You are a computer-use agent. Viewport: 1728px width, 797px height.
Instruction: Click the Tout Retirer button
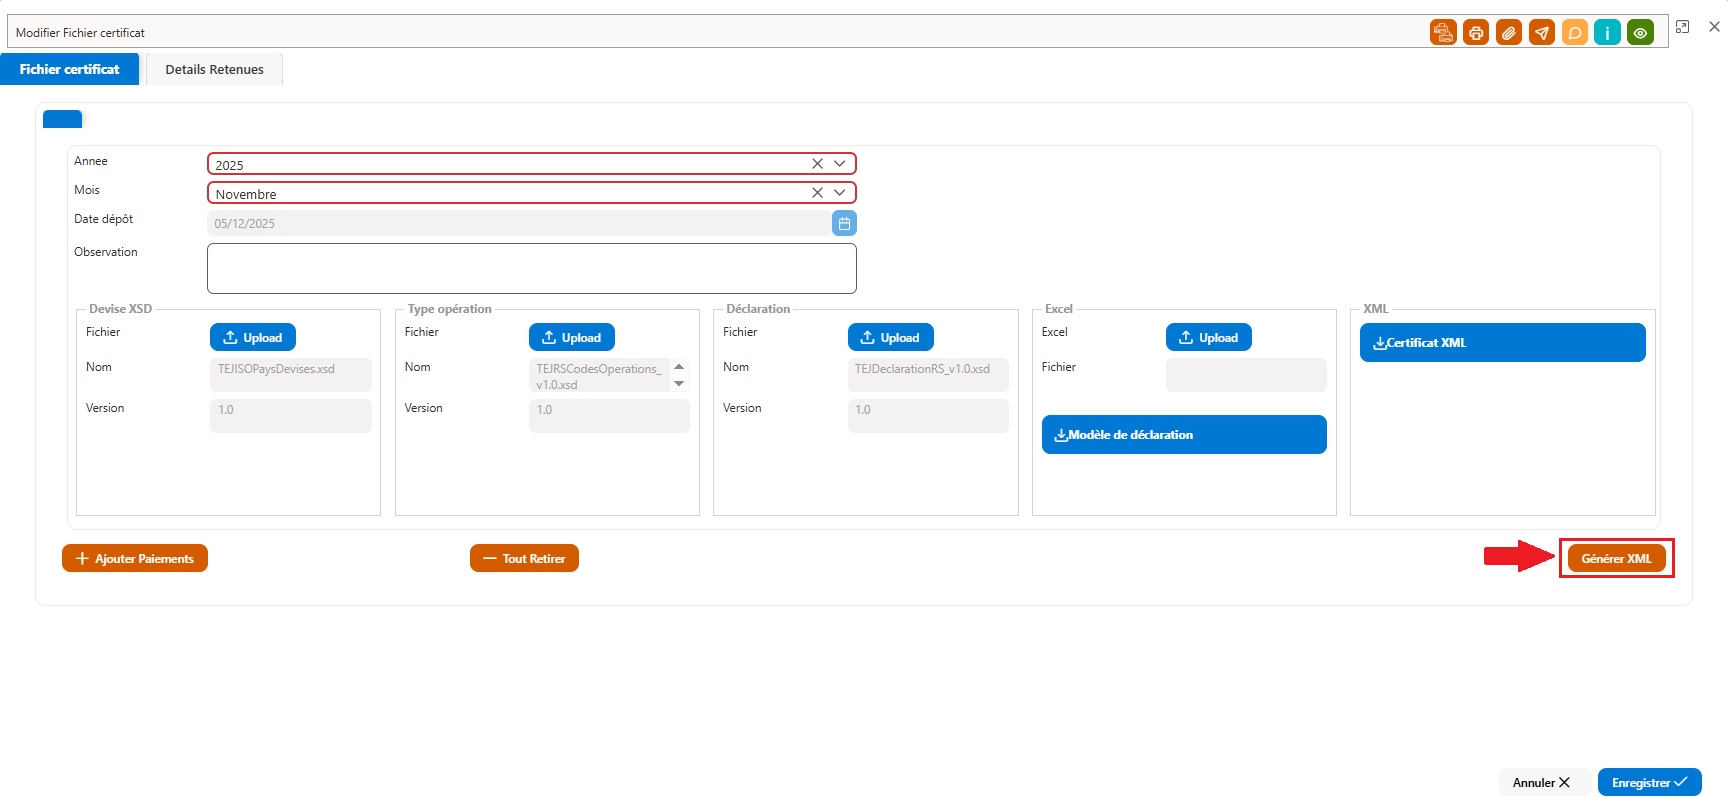[x=524, y=558]
